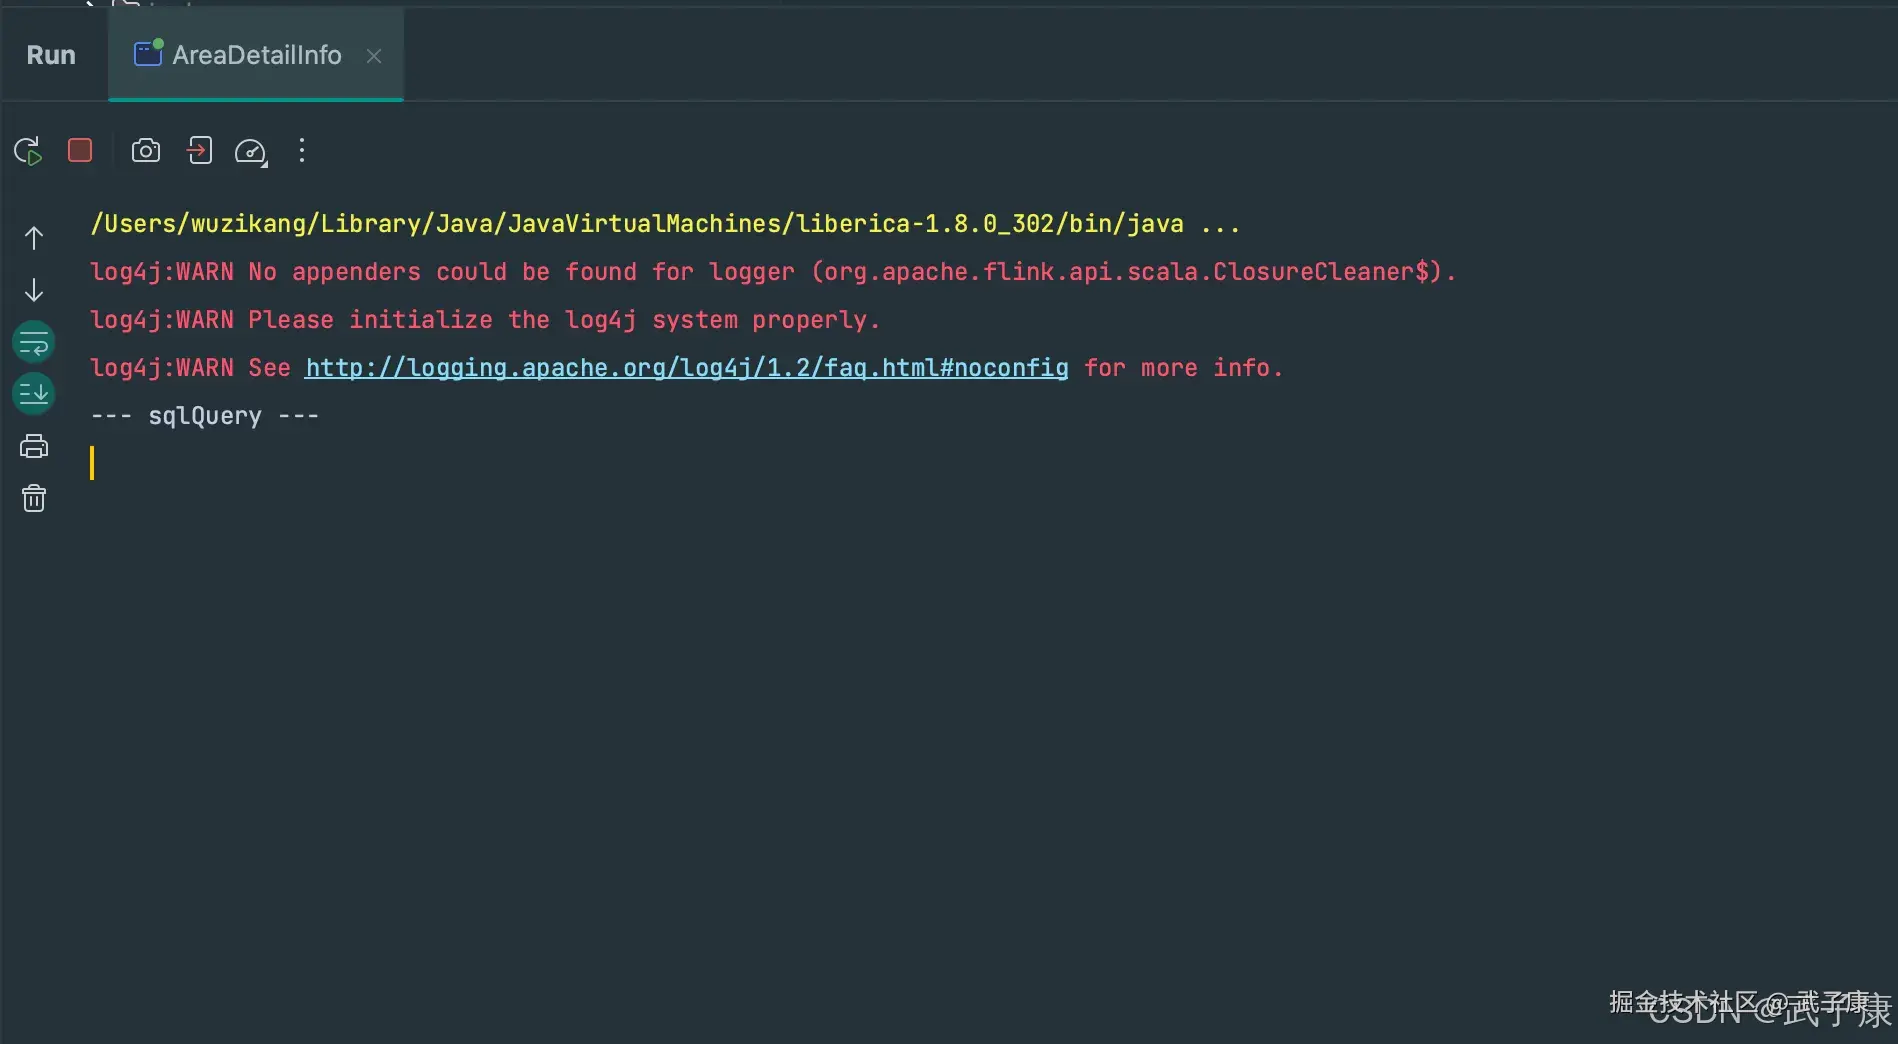Close the AreaDetailInfo tab

coord(373,56)
